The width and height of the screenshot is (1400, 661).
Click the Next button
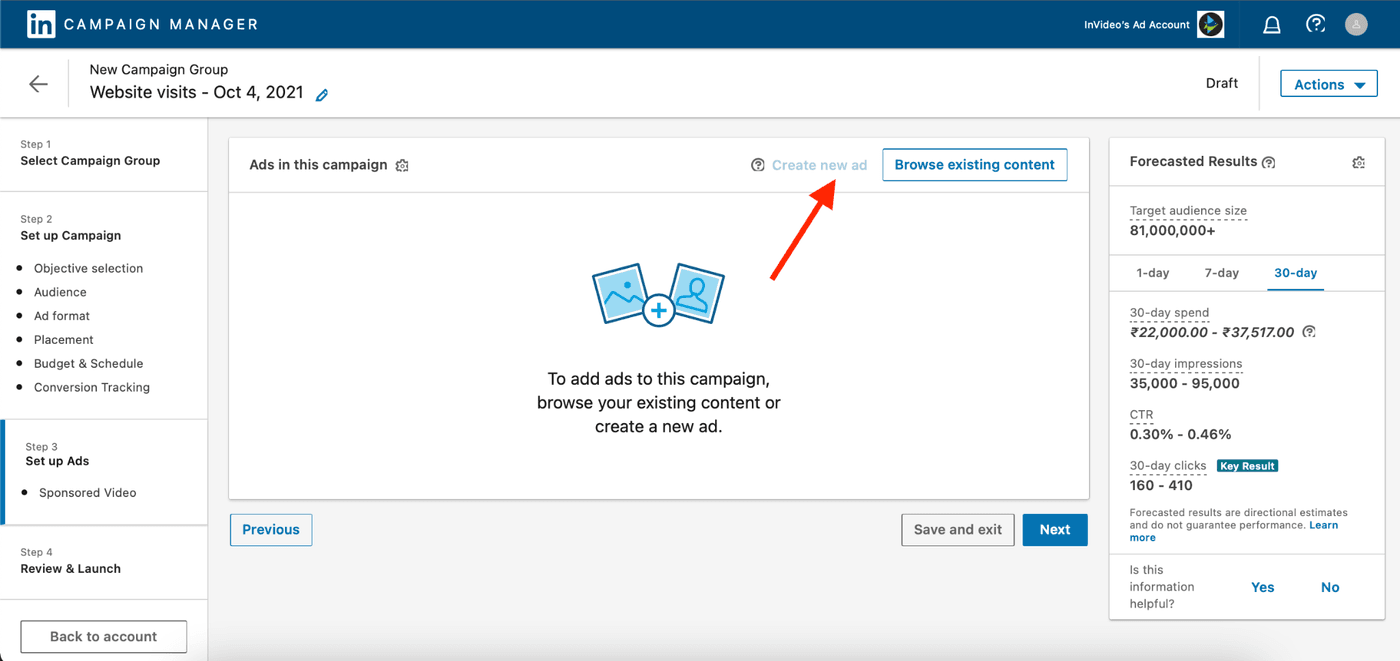[1054, 529]
